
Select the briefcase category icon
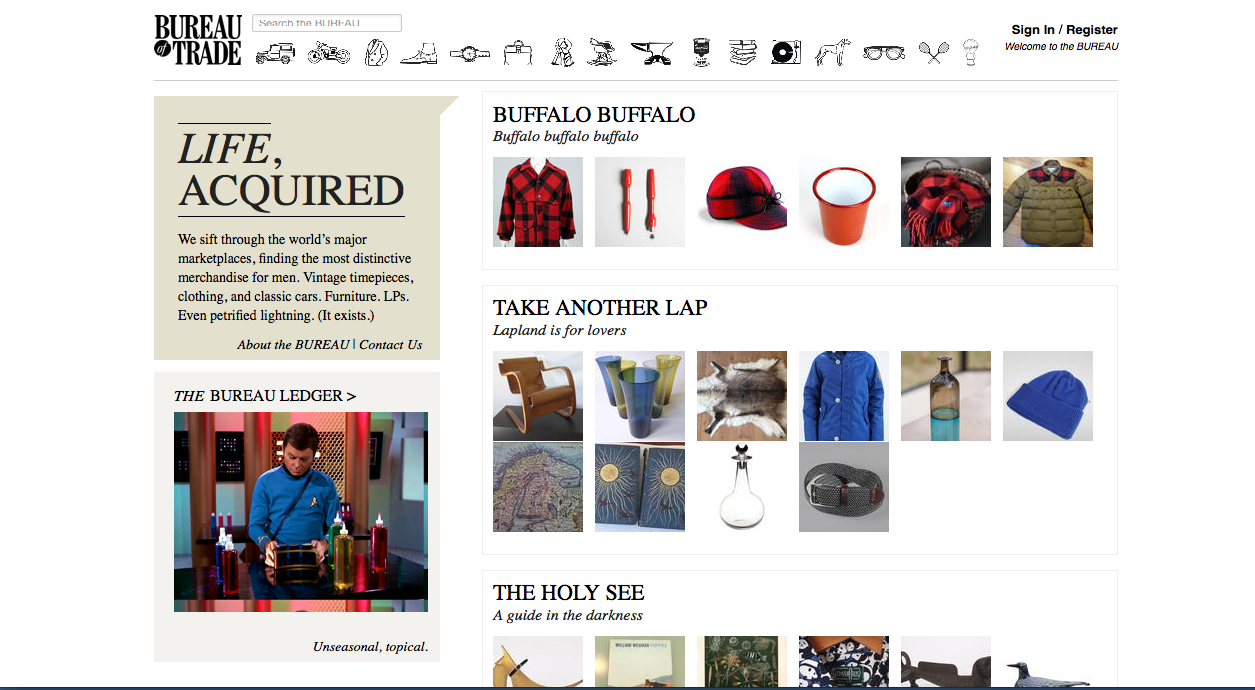coord(518,53)
